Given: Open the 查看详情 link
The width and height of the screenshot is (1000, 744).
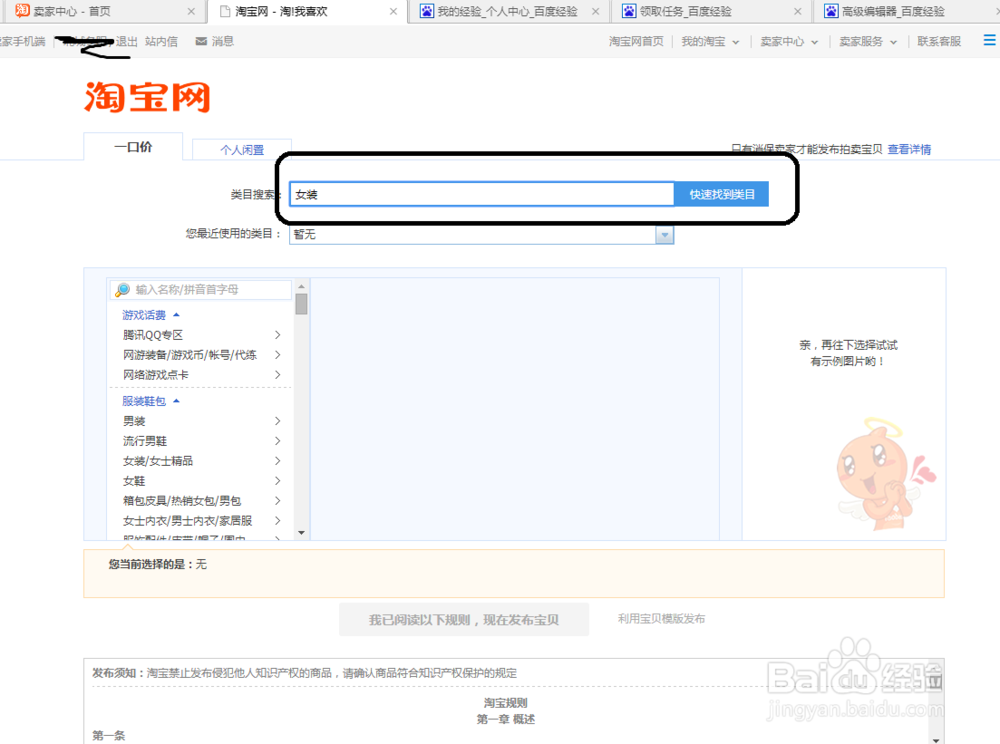Looking at the screenshot, I should pos(909,149).
